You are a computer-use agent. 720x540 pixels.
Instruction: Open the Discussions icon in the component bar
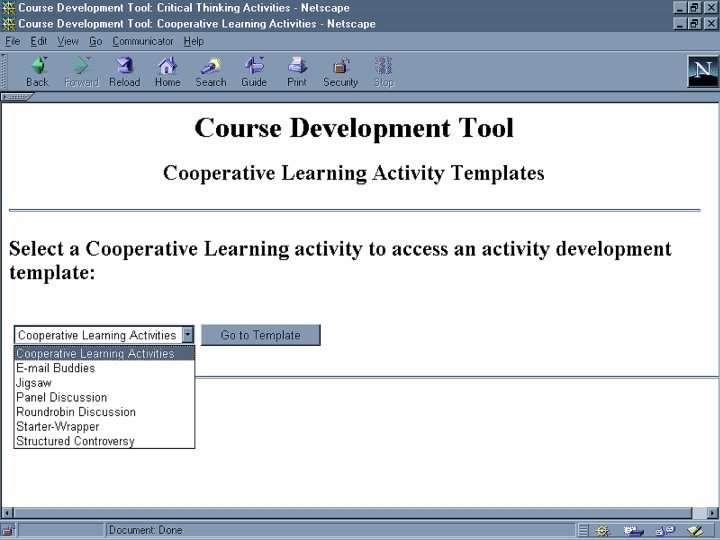(x=665, y=531)
